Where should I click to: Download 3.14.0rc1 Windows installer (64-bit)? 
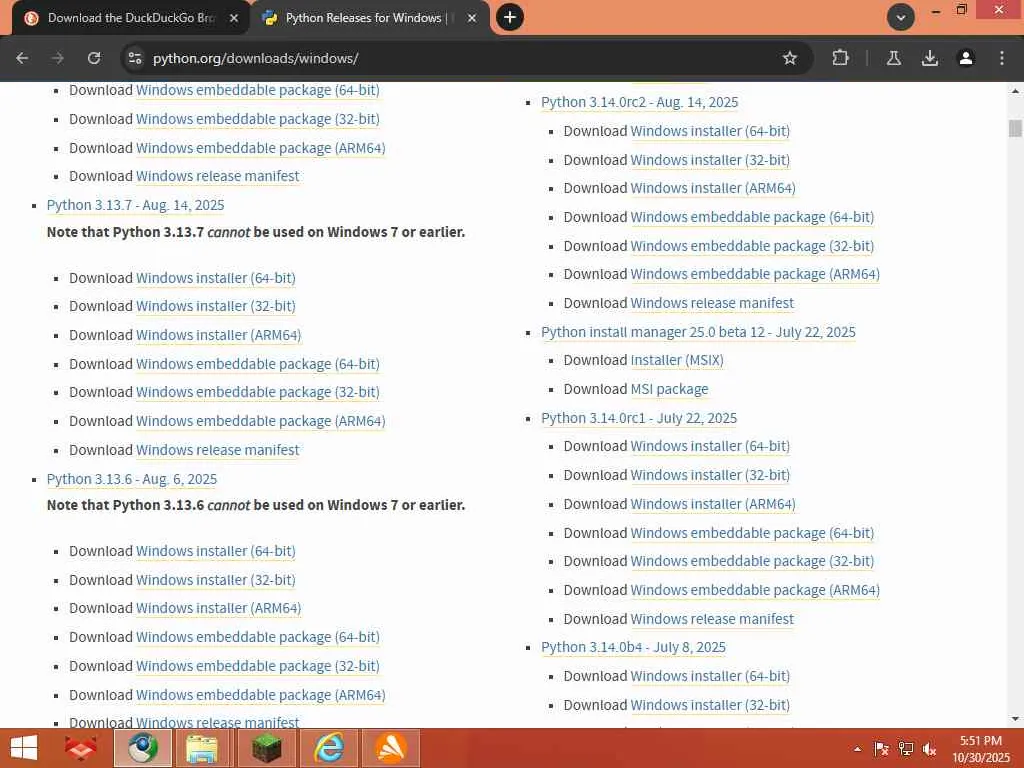point(710,446)
